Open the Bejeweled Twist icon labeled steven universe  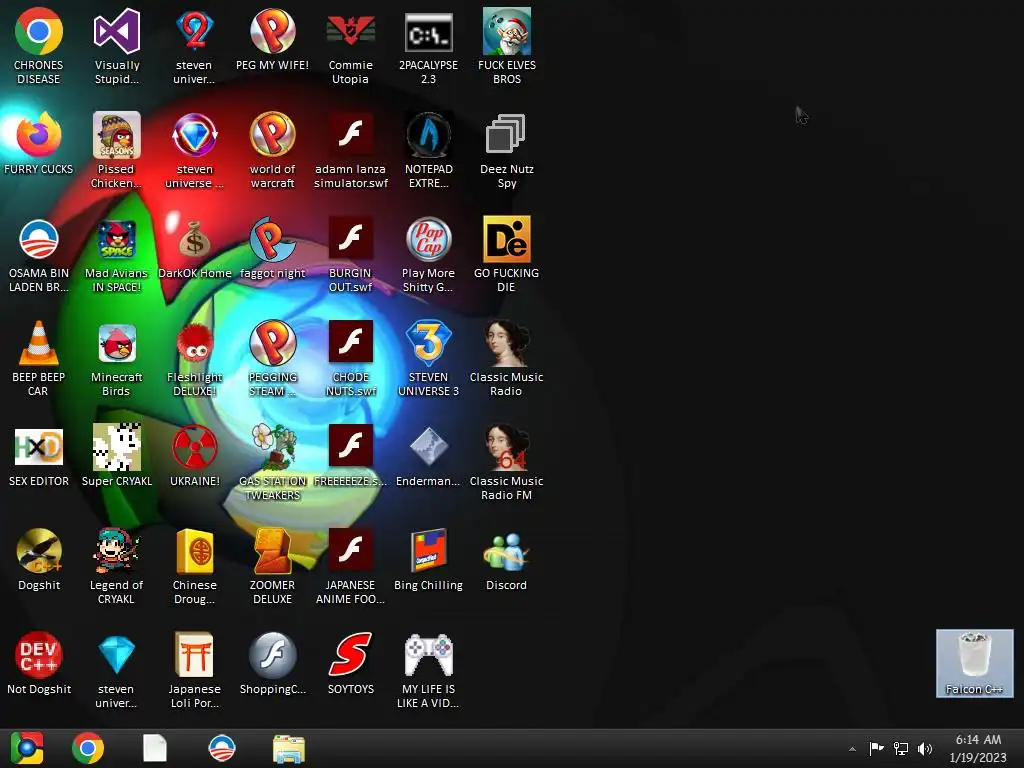pyautogui.click(x=194, y=135)
